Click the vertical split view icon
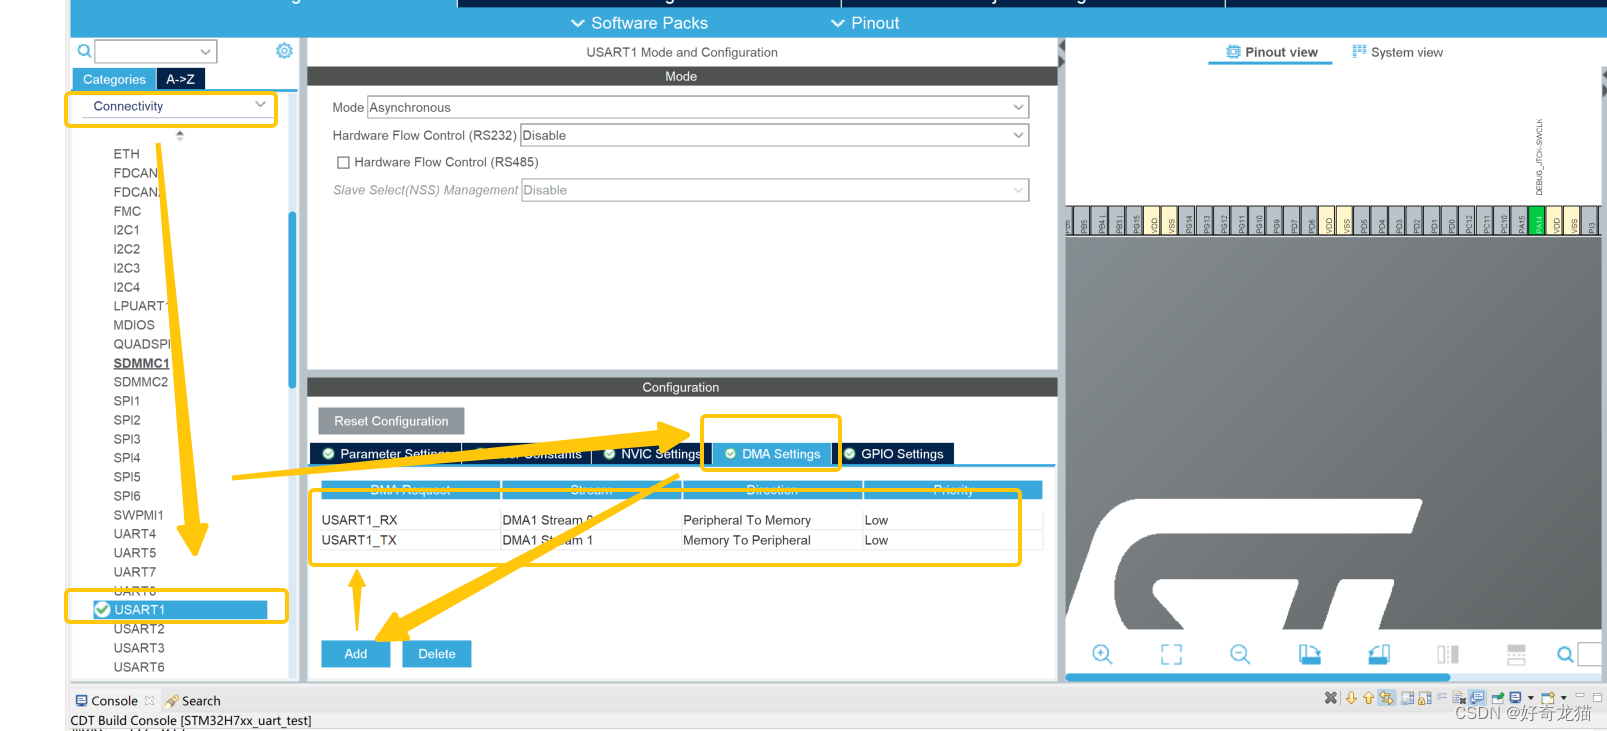Screen dimensions: 1607x731 click(x=1448, y=654)
